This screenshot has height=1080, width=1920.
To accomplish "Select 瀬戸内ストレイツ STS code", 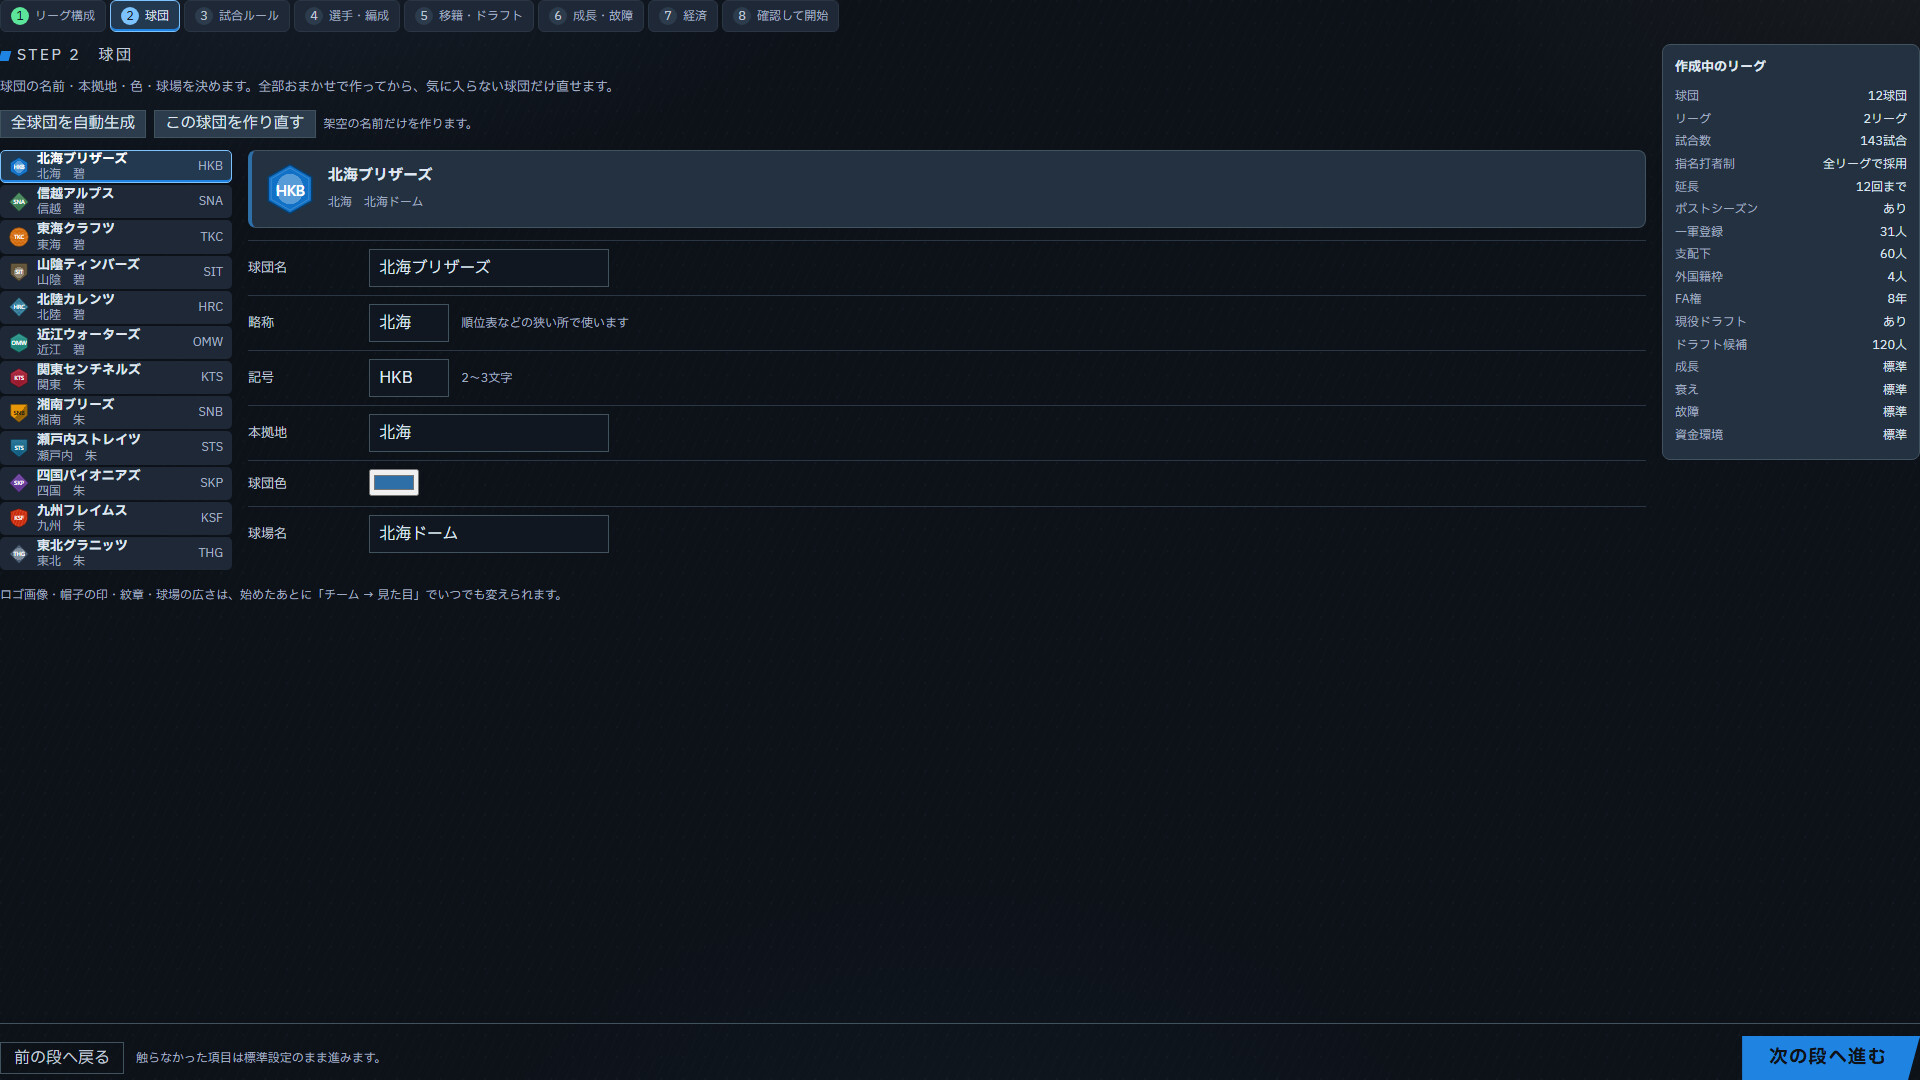I will 212,447.
